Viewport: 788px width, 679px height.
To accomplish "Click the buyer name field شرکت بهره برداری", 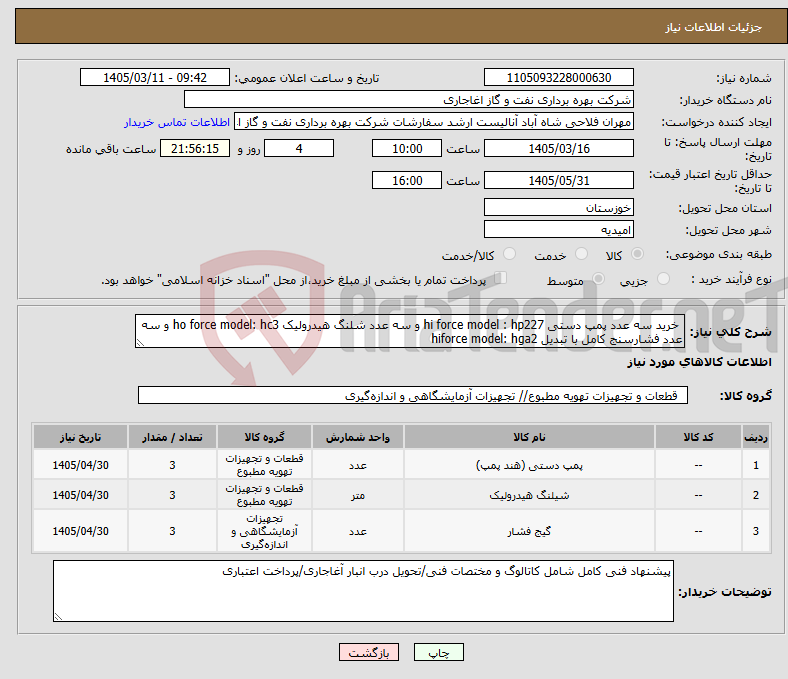I will pos(409,100).
